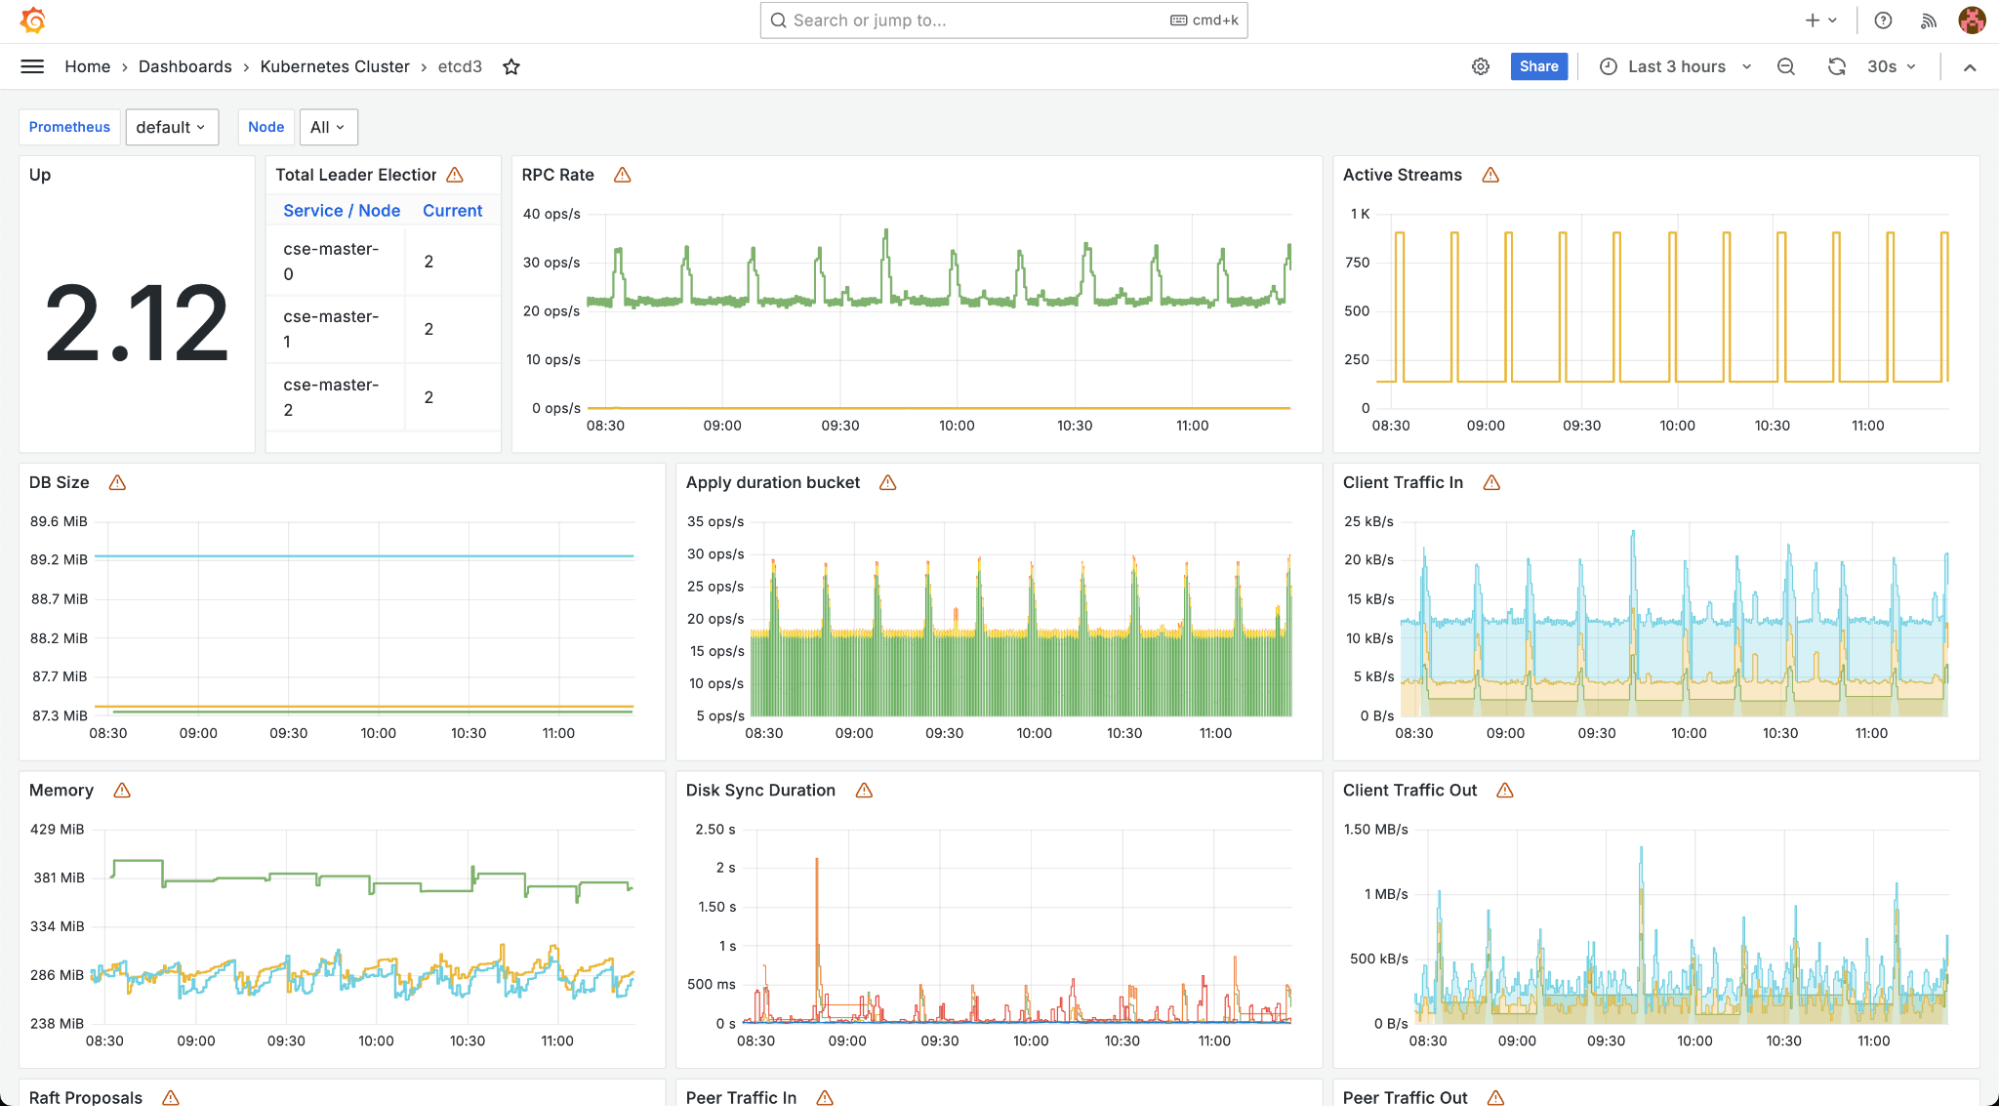The width and height of the screenshot is (1999, 1106).
Task: Click the blue Share button
Action: tap(1538, 67)
